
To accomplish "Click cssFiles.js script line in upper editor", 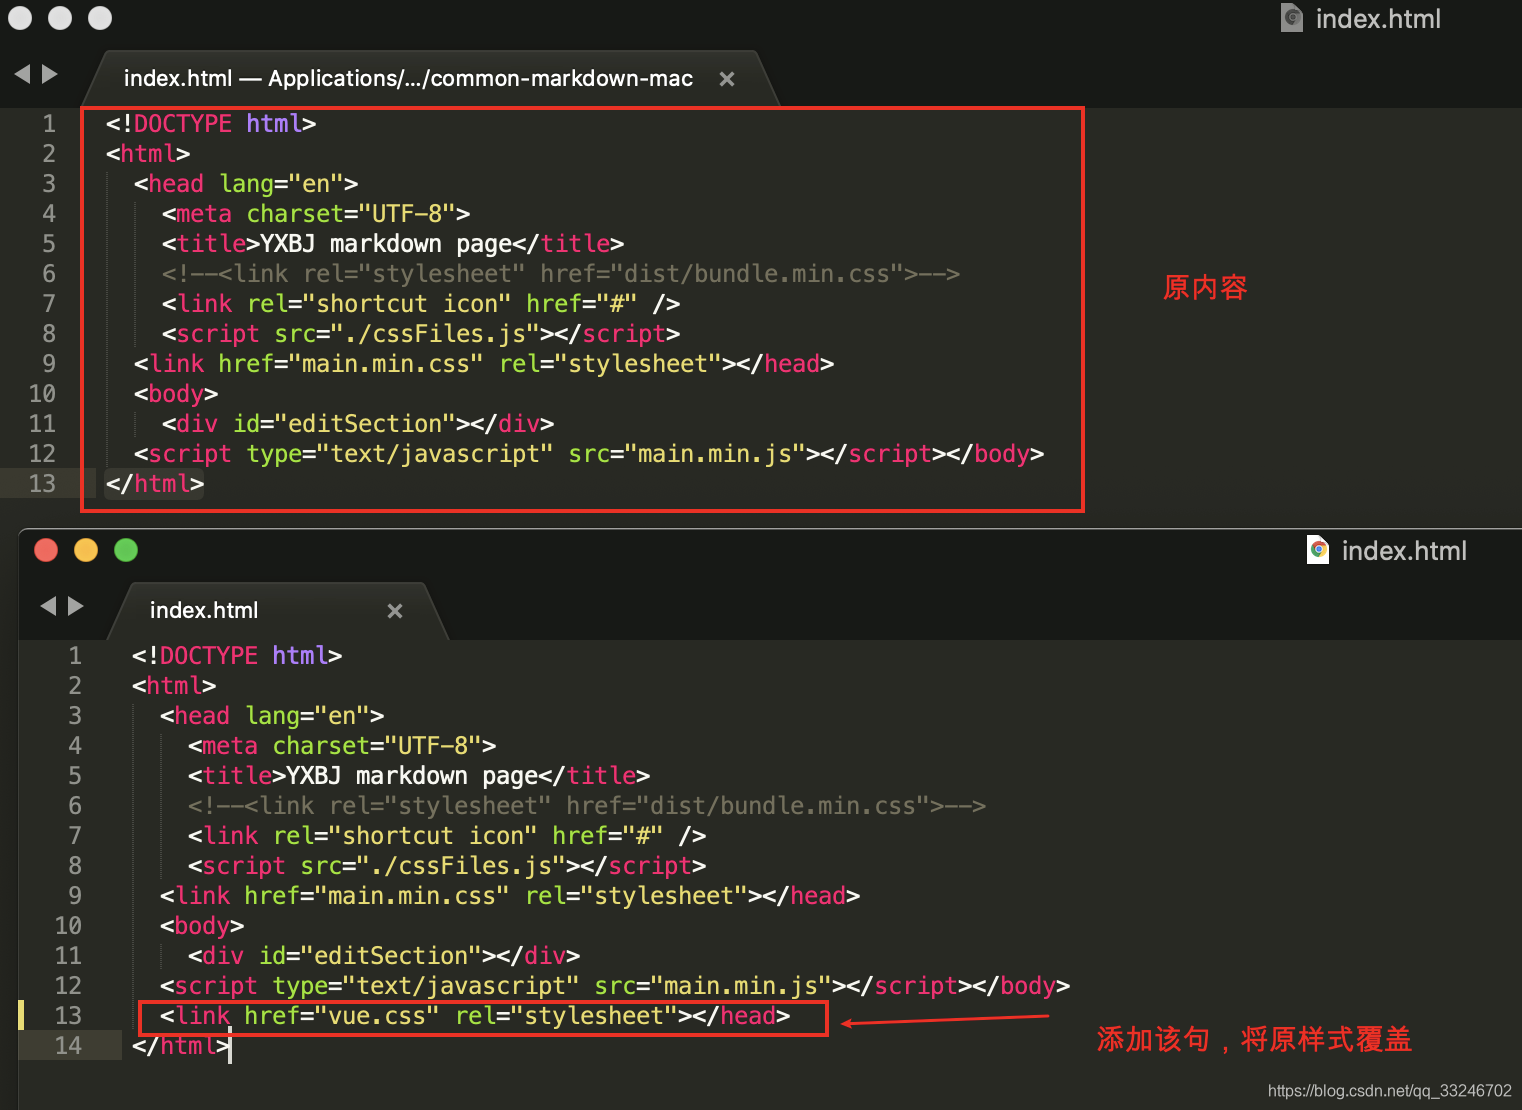I will [x=421, y=334].
